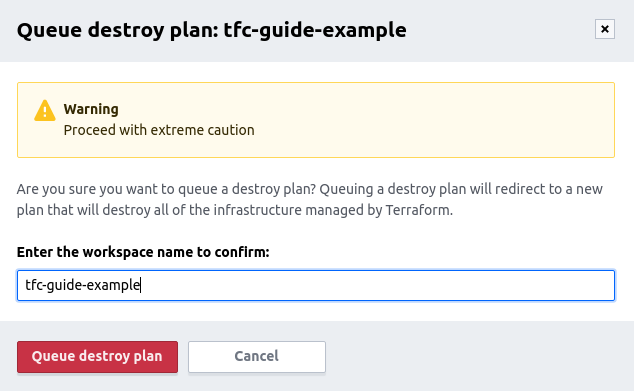Click the workspace name in the dialog title
Viewport: 634px width, 391px height.
315,30
